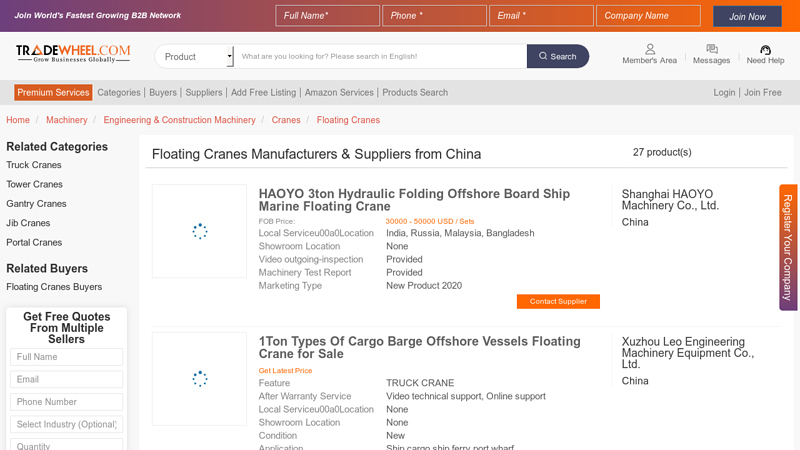Click the 1Ton Cargo Barge crane thumbnail
Screen dimensions: 800x450
(199, 379)
